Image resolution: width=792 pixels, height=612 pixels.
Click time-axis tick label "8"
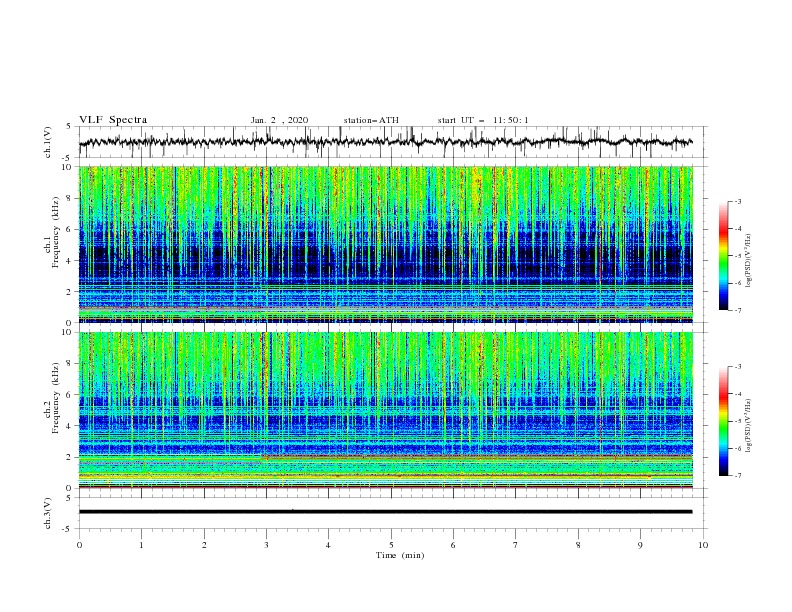[578, 545]
